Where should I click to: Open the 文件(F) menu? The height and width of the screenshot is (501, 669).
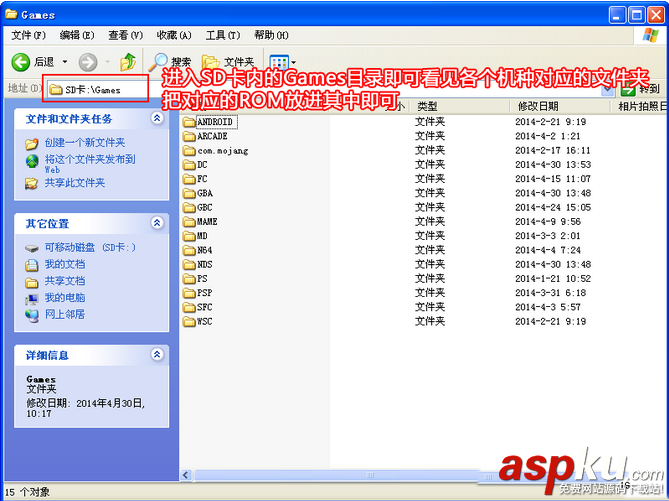click(x=28, y=35)
